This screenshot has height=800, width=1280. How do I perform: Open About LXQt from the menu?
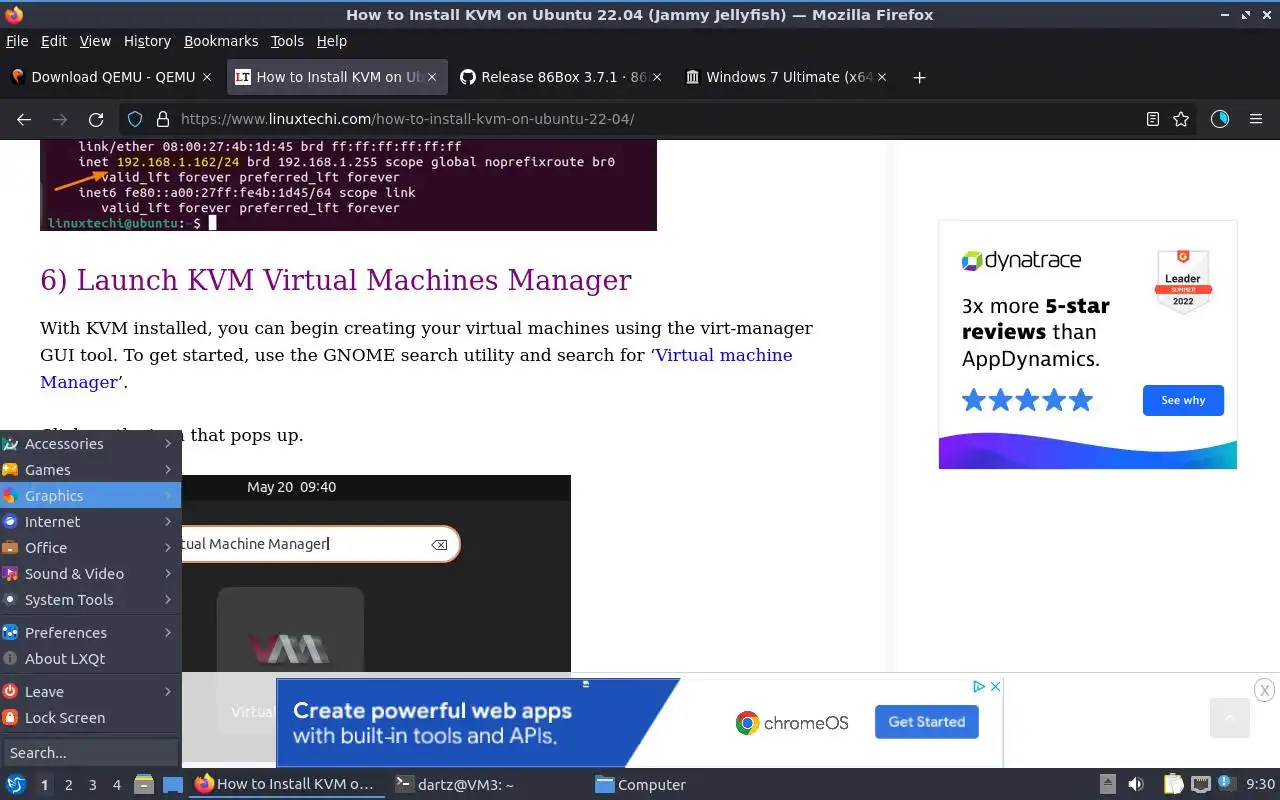90,659
